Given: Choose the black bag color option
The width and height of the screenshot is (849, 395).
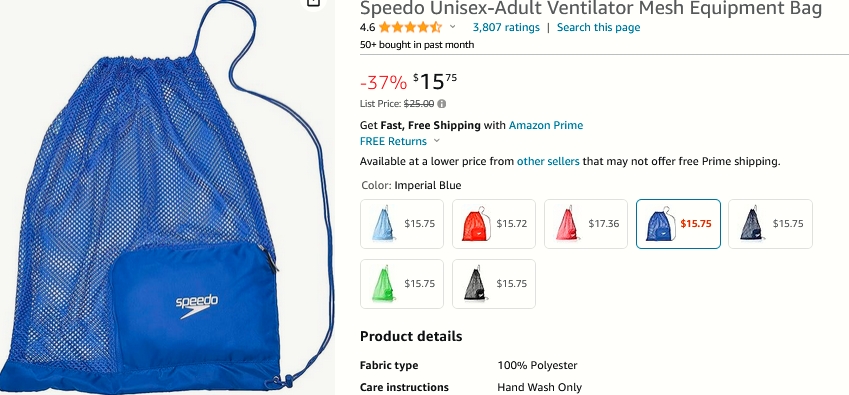Looking at the screenshot, I should point(494,284).
